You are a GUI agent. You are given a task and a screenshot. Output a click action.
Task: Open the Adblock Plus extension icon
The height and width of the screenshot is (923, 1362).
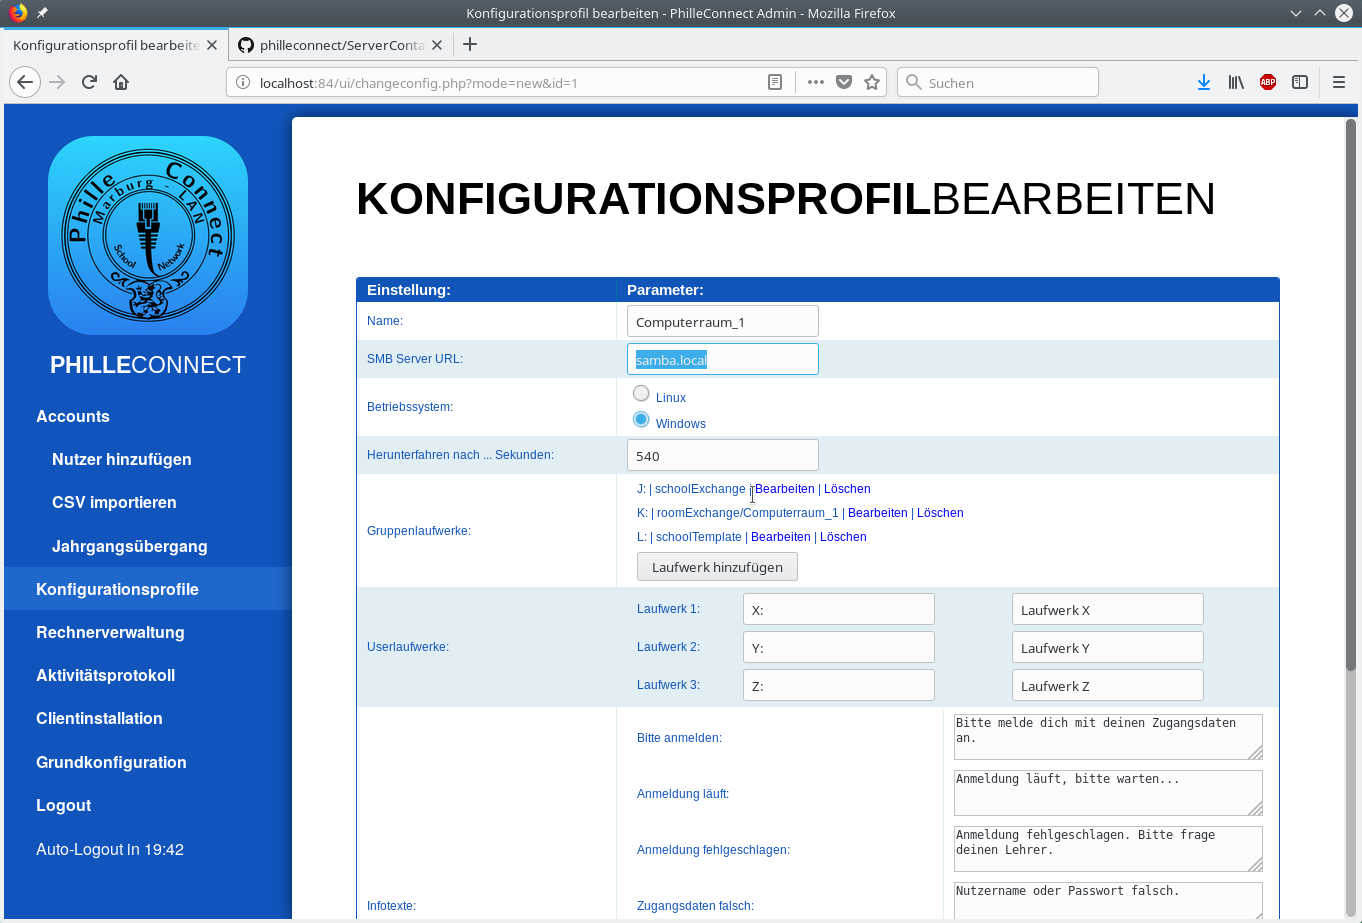(x=1268, y=82)
